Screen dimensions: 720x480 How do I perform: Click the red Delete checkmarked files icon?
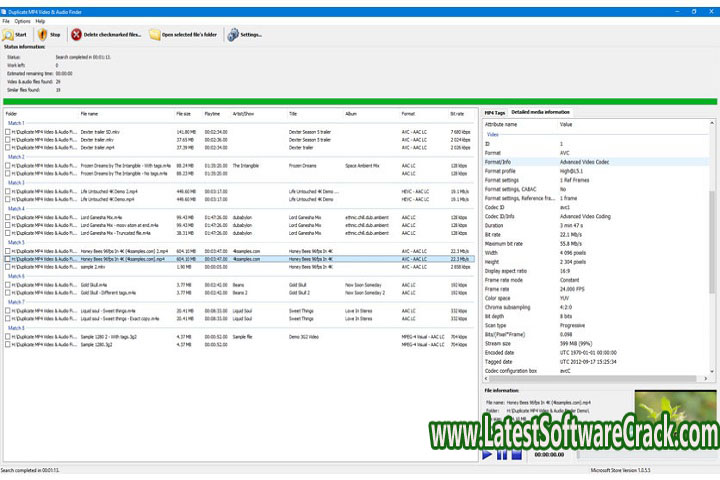76,34
